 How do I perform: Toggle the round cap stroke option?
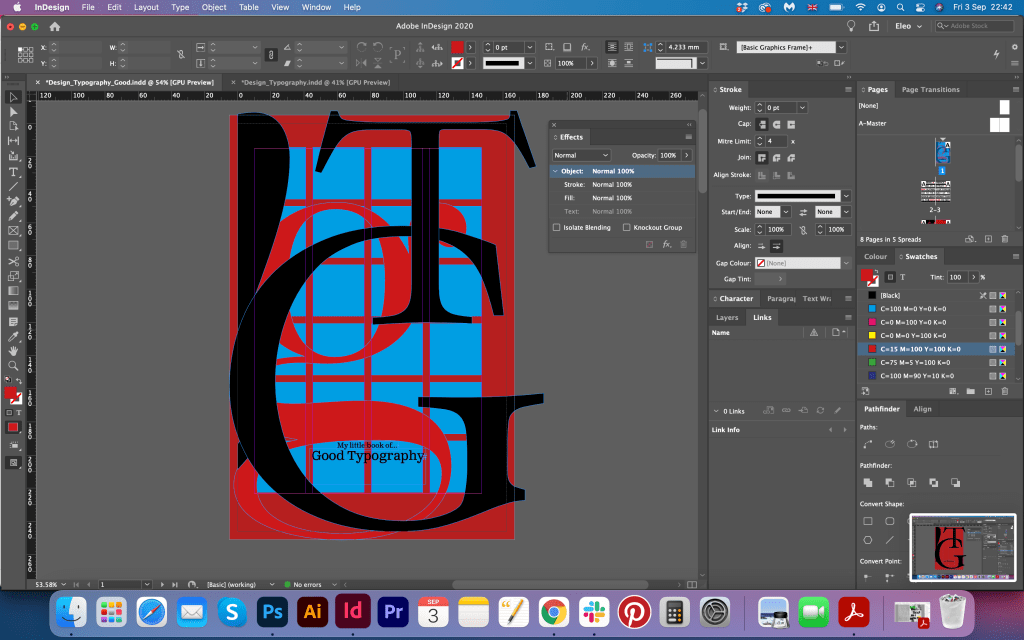(x=776, y=124)
